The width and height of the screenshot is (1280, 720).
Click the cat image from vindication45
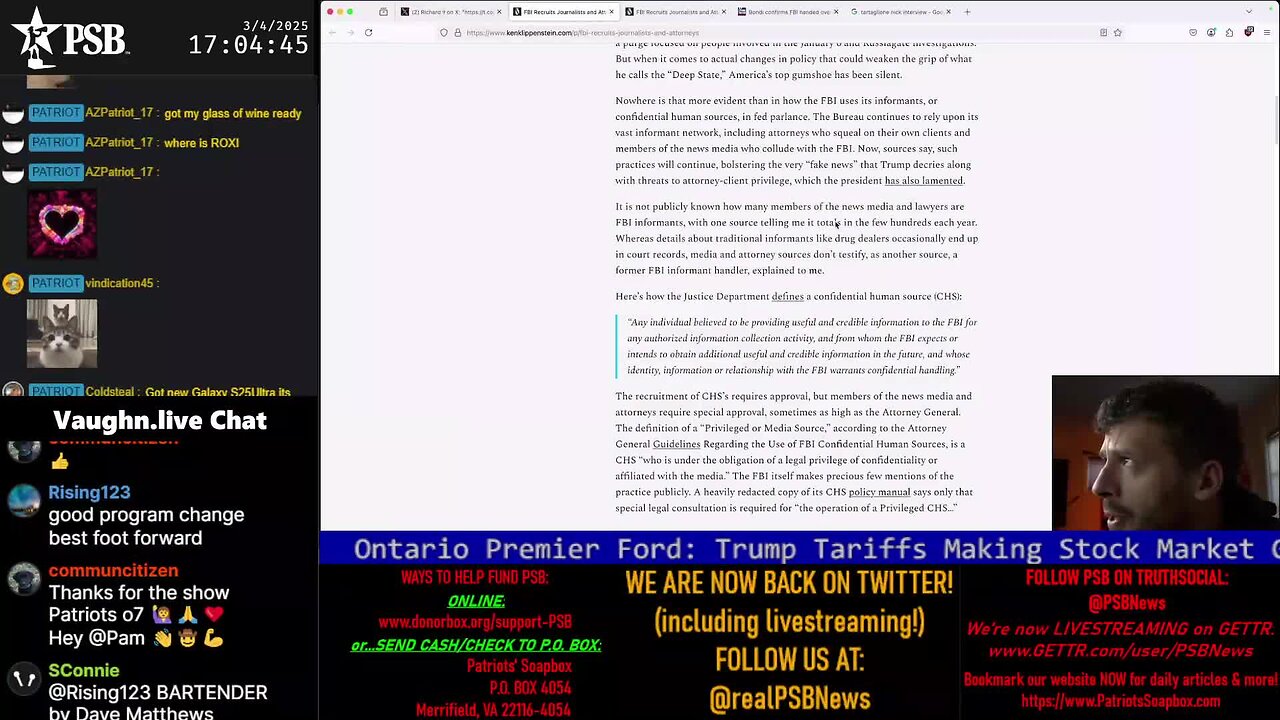tap(62, 333)
